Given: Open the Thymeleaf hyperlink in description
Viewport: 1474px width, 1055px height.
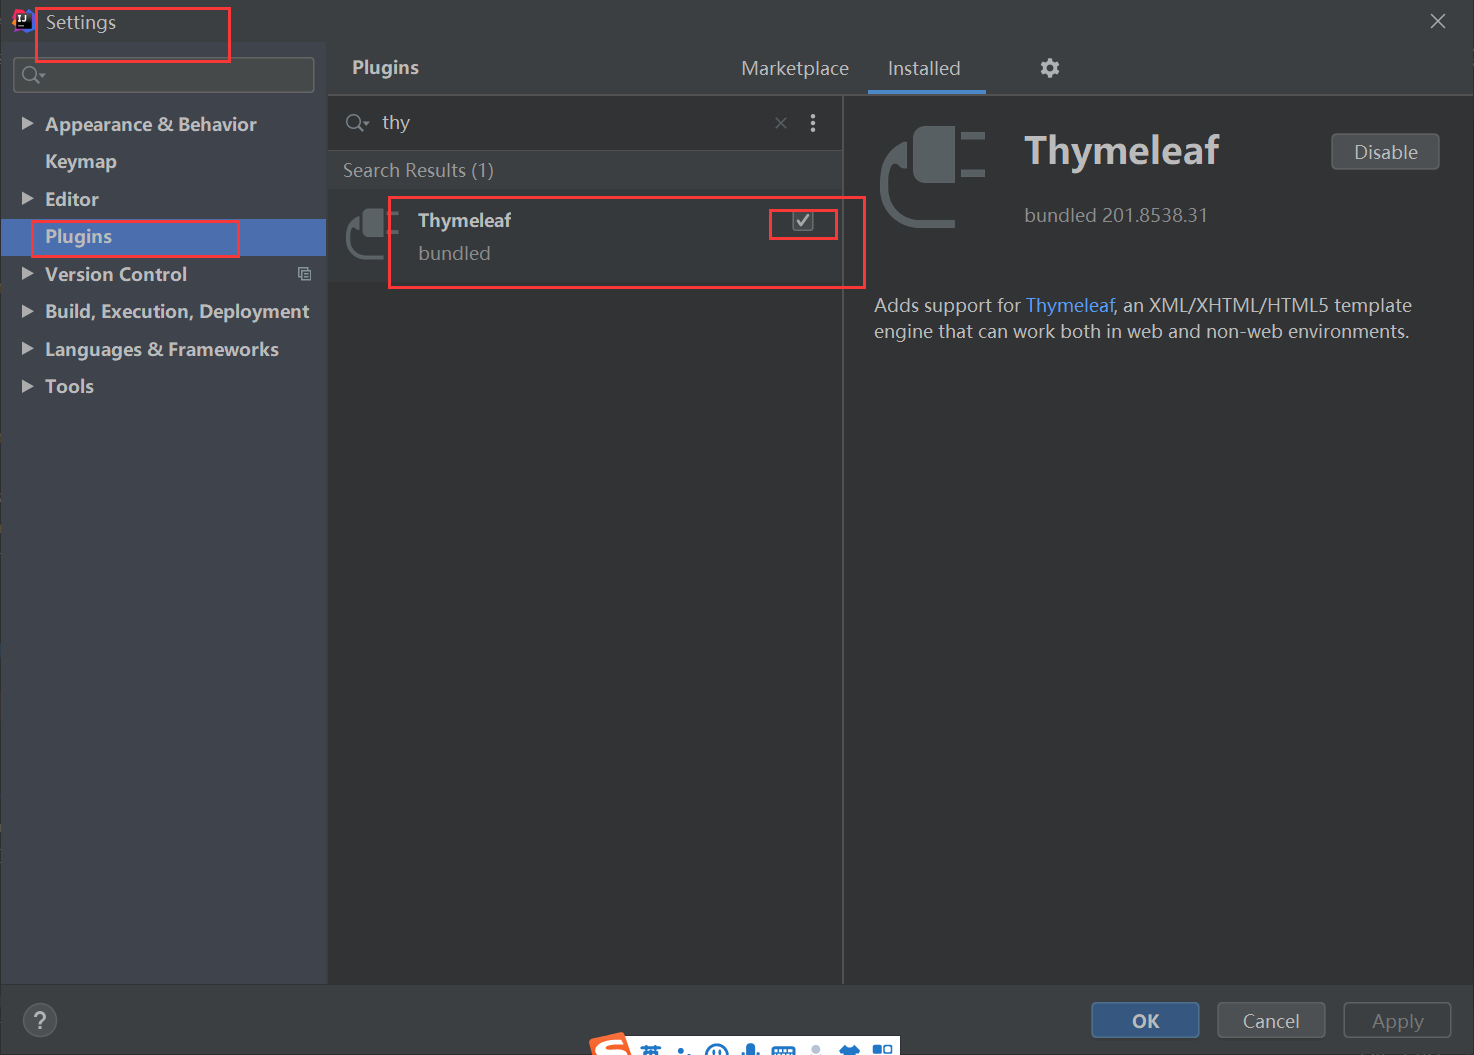Looking at the screenshot, I should (1069, 305).
